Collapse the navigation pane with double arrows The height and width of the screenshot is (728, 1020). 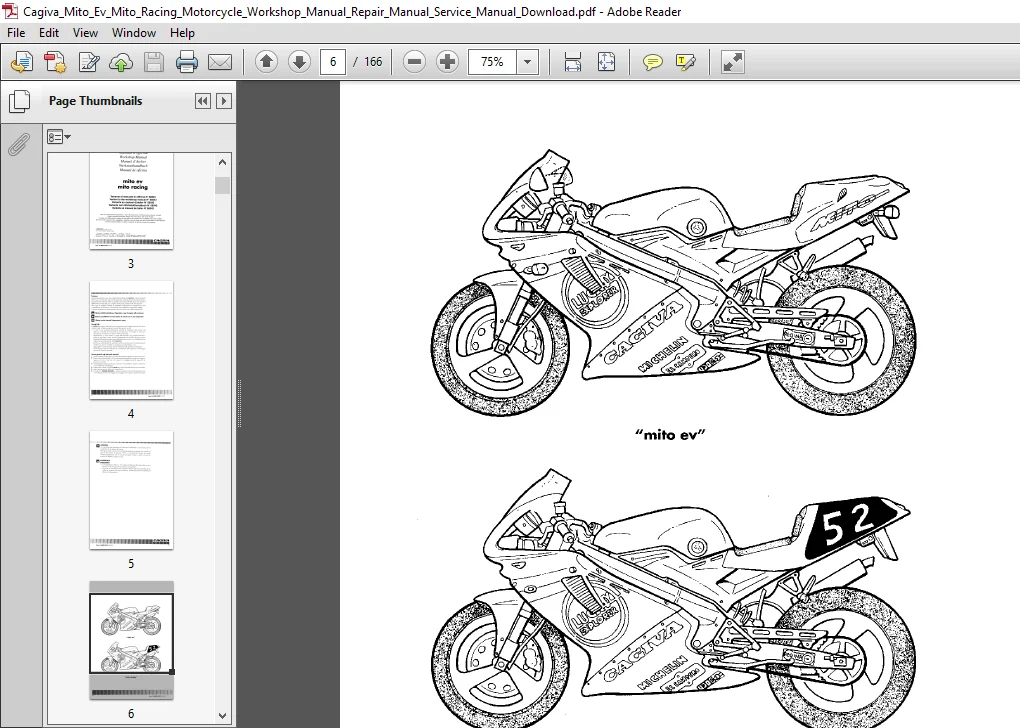(x=203, y=101)
